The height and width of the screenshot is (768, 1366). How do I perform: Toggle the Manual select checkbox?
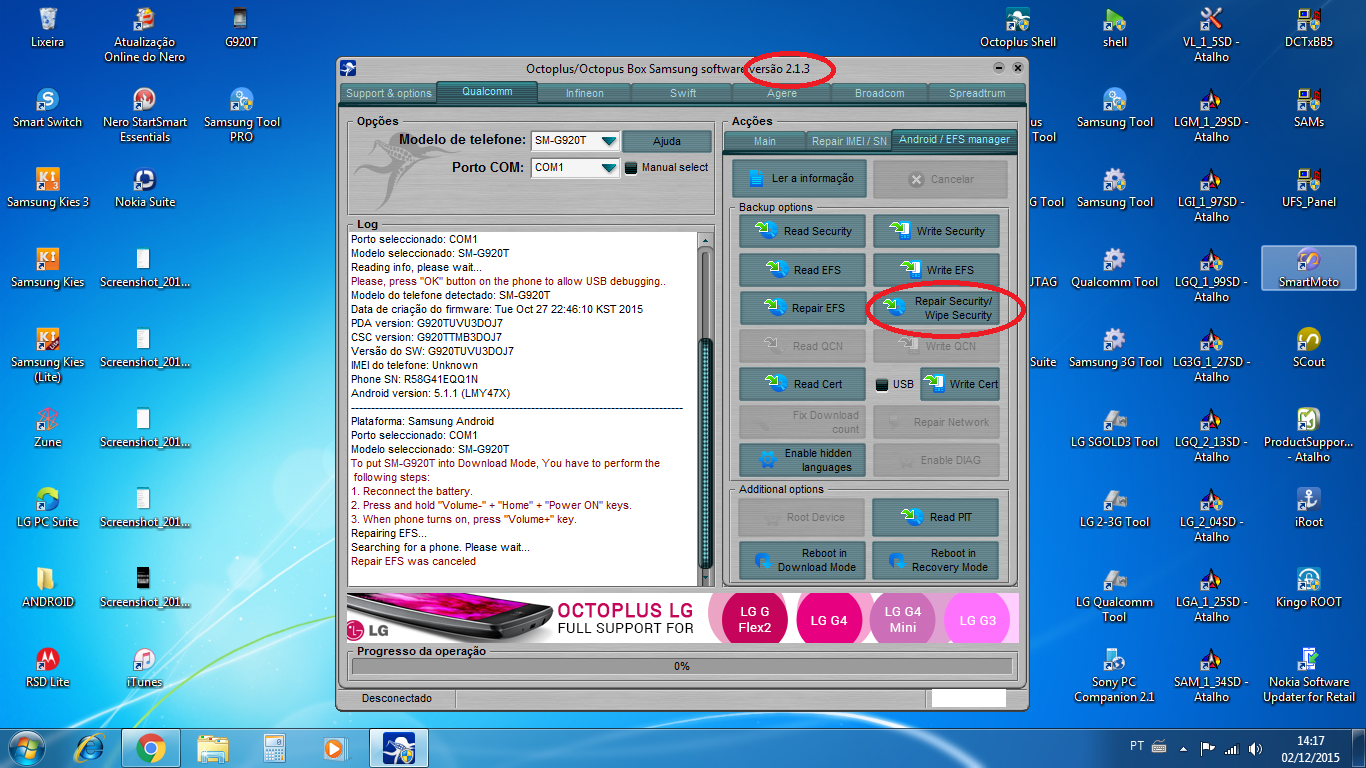click(x=631, y=168)
